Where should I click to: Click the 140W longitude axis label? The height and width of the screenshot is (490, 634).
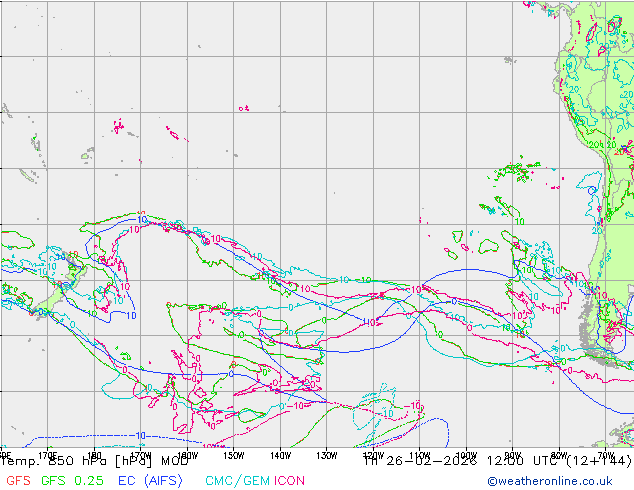coord(280,454)
